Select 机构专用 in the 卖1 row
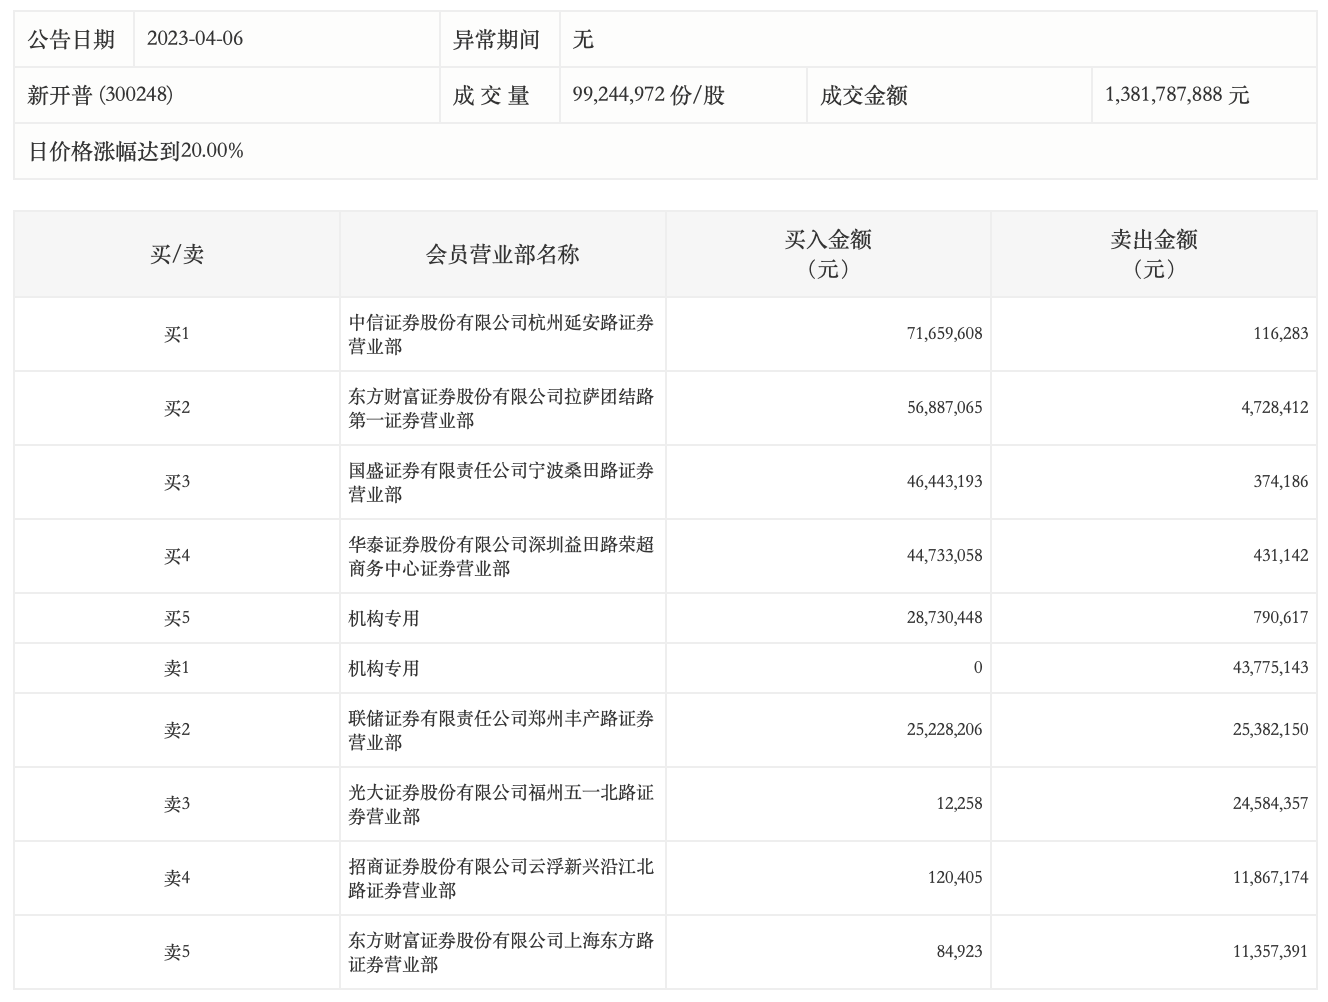The width and height of the screenshot is (1328, 1002). click(x=384, y=668)
